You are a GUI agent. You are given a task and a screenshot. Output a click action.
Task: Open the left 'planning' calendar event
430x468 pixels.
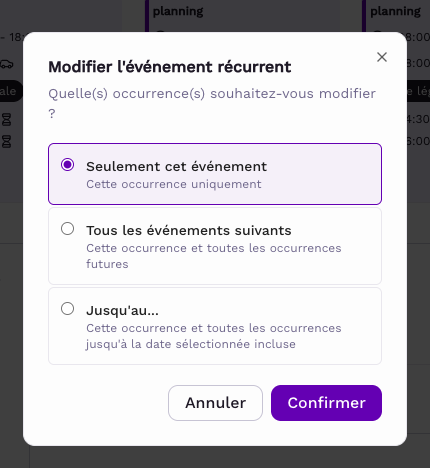point(178,11)
